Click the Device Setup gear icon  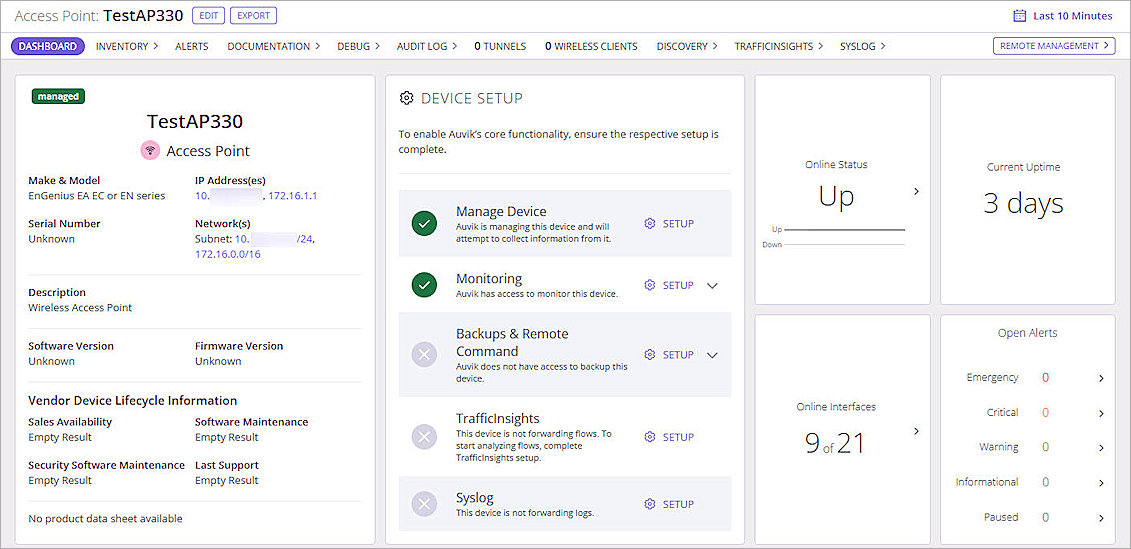pyautogui.click(x=406, y=98)
